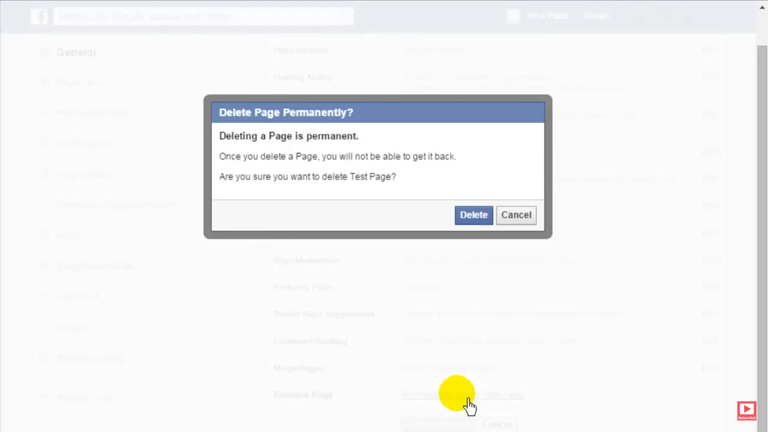Edit the Profanity Filter setting
768x432 pixels.
(x=709, y=288)
